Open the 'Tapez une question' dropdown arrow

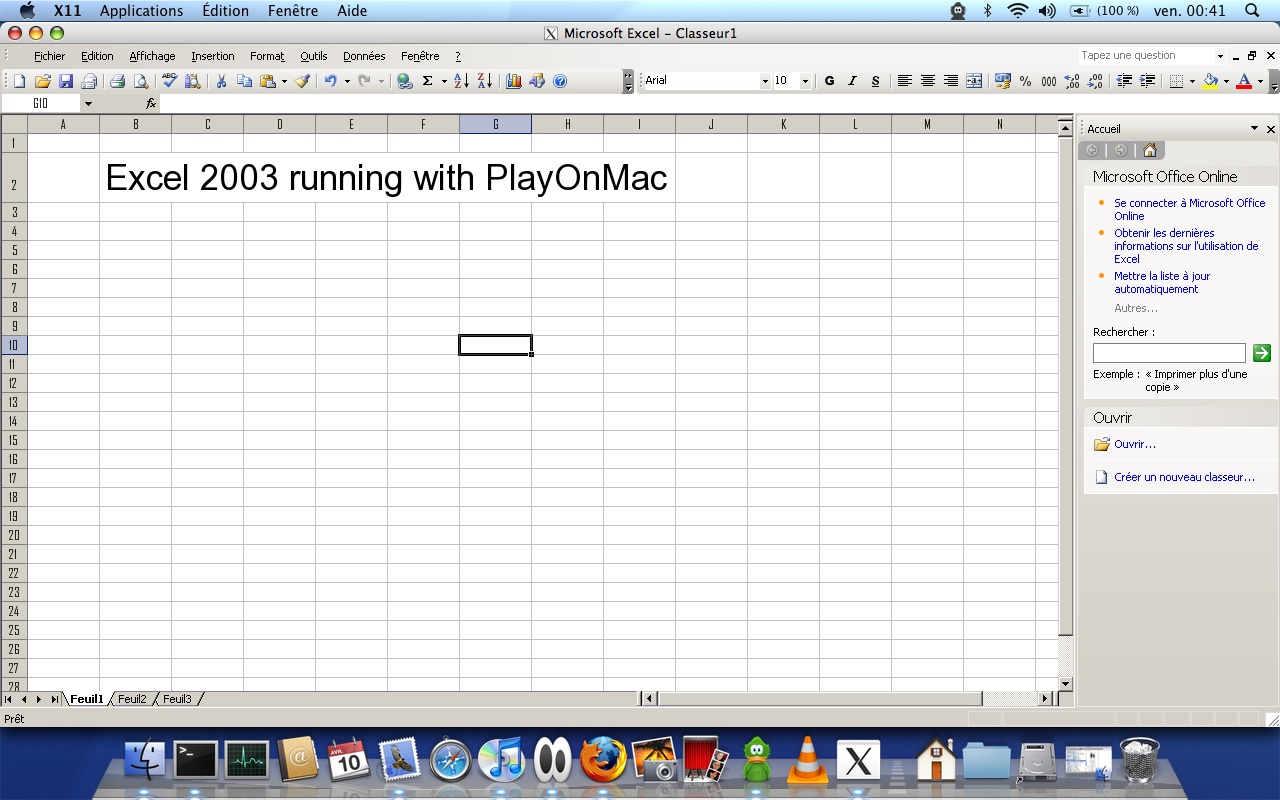tap(1220, 56)
